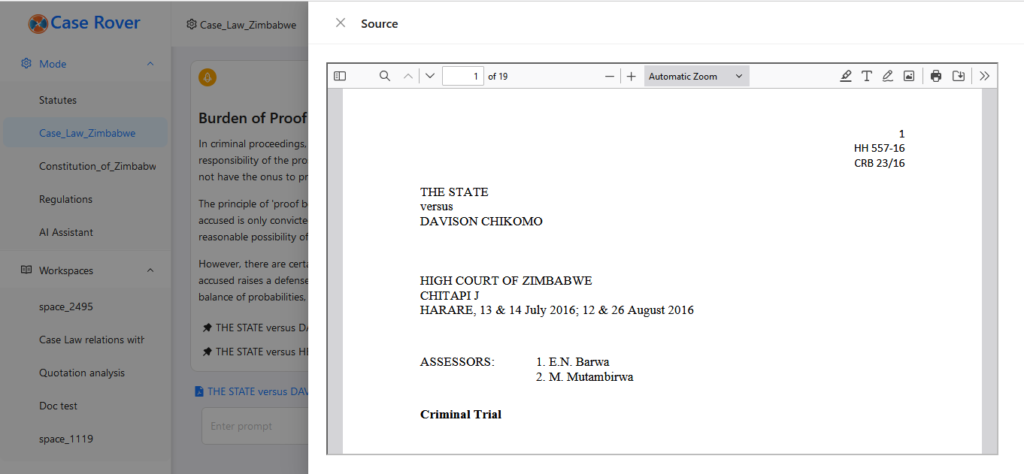Print the PDF document

pos(936,76)
